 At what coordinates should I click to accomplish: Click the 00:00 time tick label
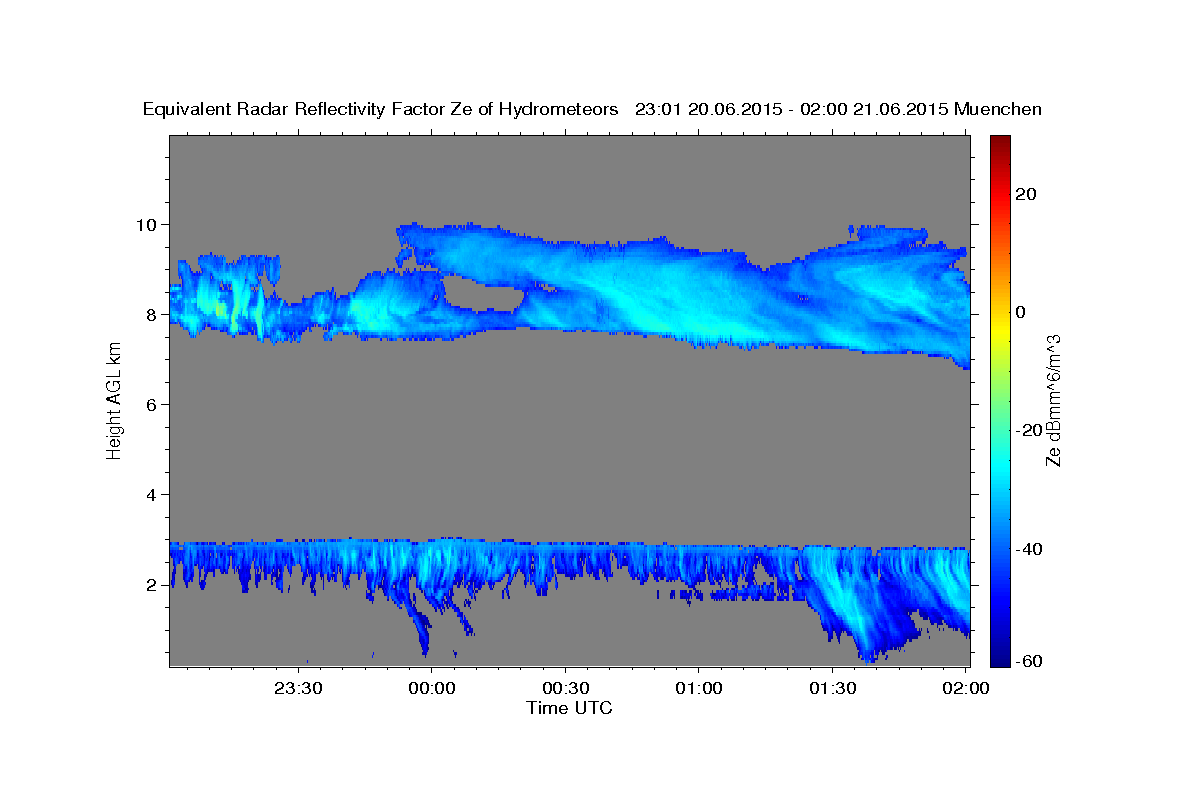point(432,689)
